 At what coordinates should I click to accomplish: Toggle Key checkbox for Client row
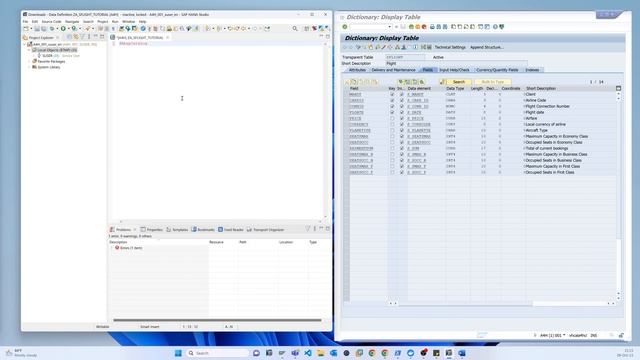click(392, 94)
